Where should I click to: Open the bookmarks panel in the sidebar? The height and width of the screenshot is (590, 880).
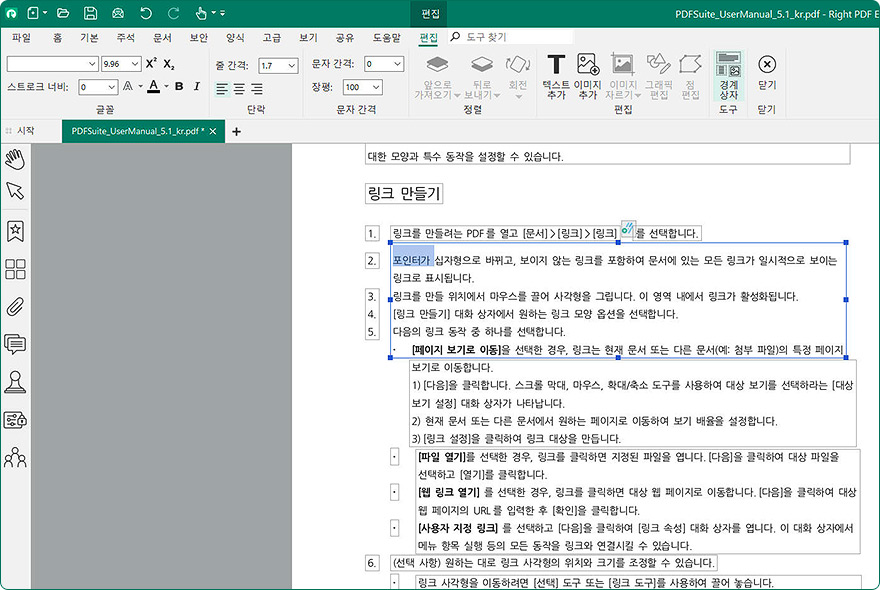[15, 231]
